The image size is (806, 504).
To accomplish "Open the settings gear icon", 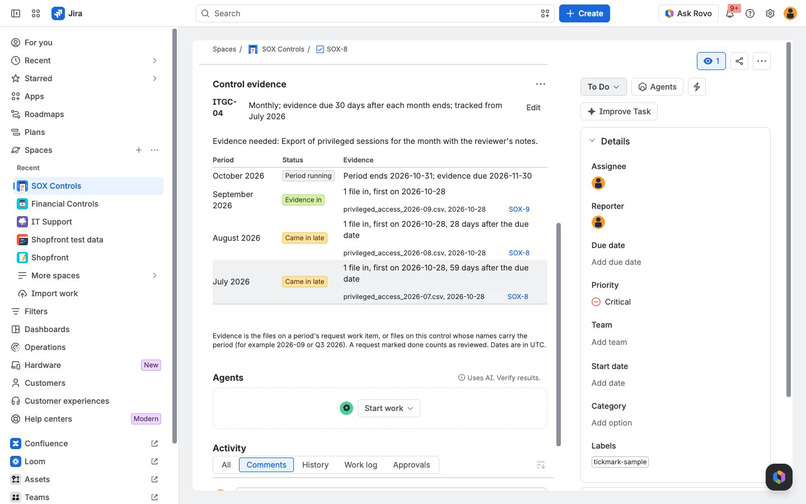I will pos(770,13).
